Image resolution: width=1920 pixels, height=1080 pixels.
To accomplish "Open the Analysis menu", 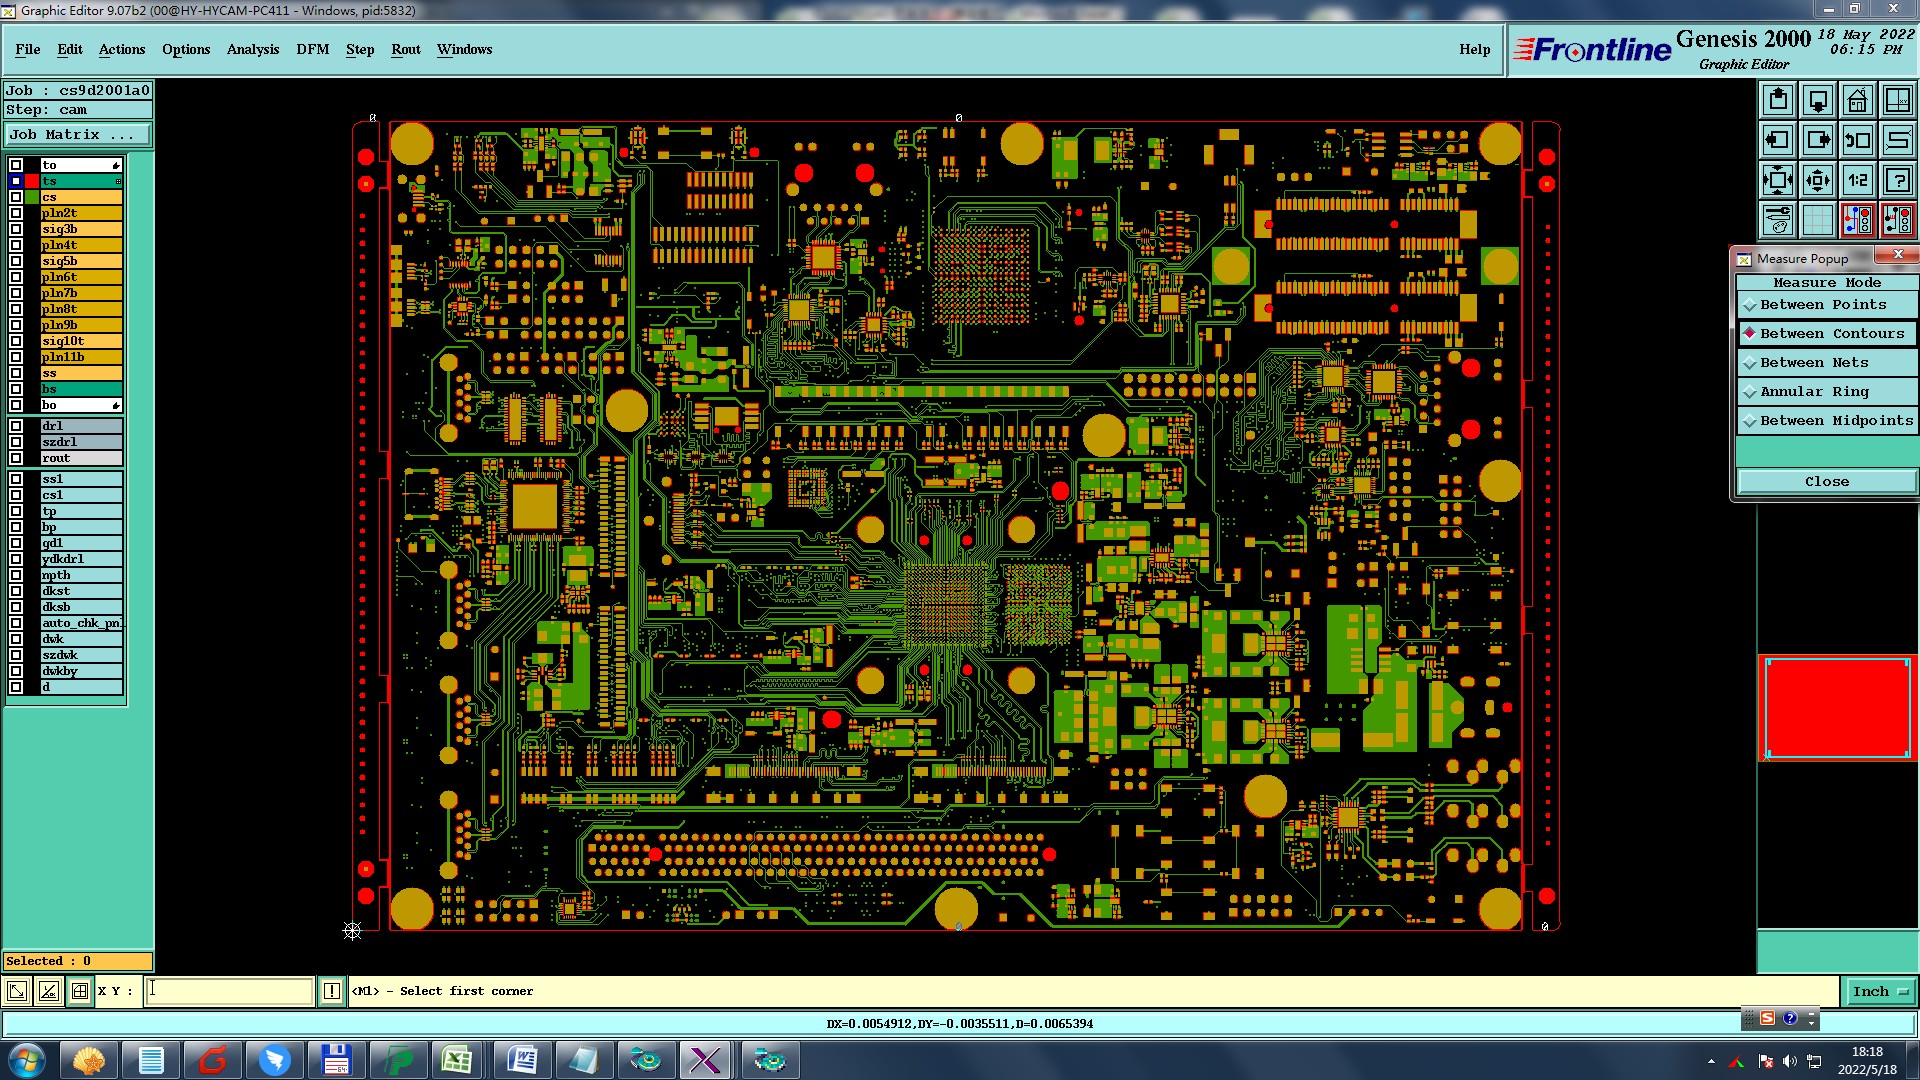I will click(252, 49).
